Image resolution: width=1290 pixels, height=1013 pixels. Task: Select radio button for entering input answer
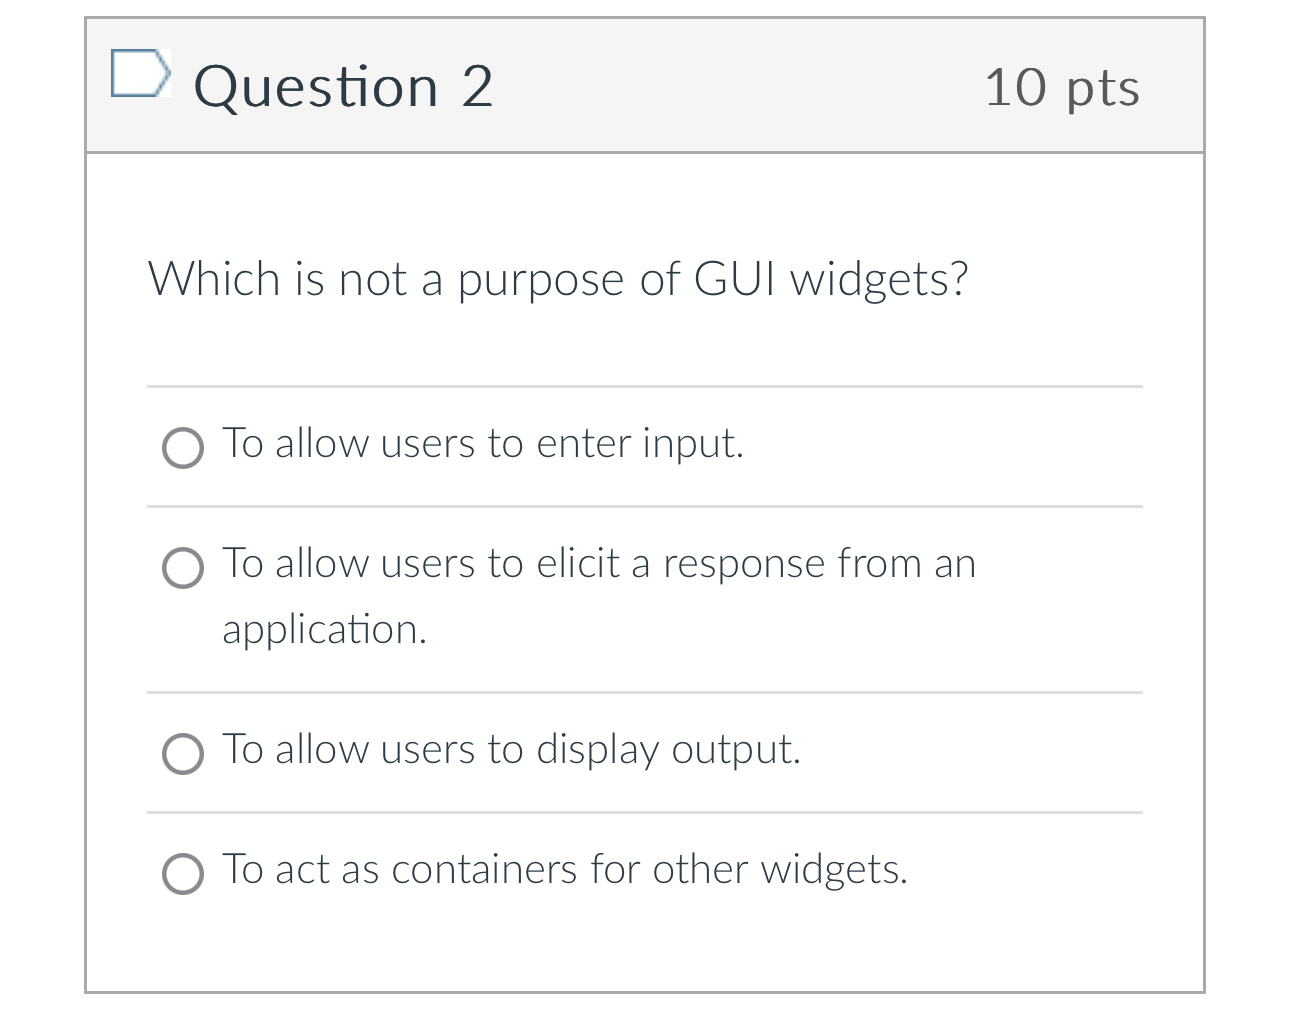click(x=183, y=448)
